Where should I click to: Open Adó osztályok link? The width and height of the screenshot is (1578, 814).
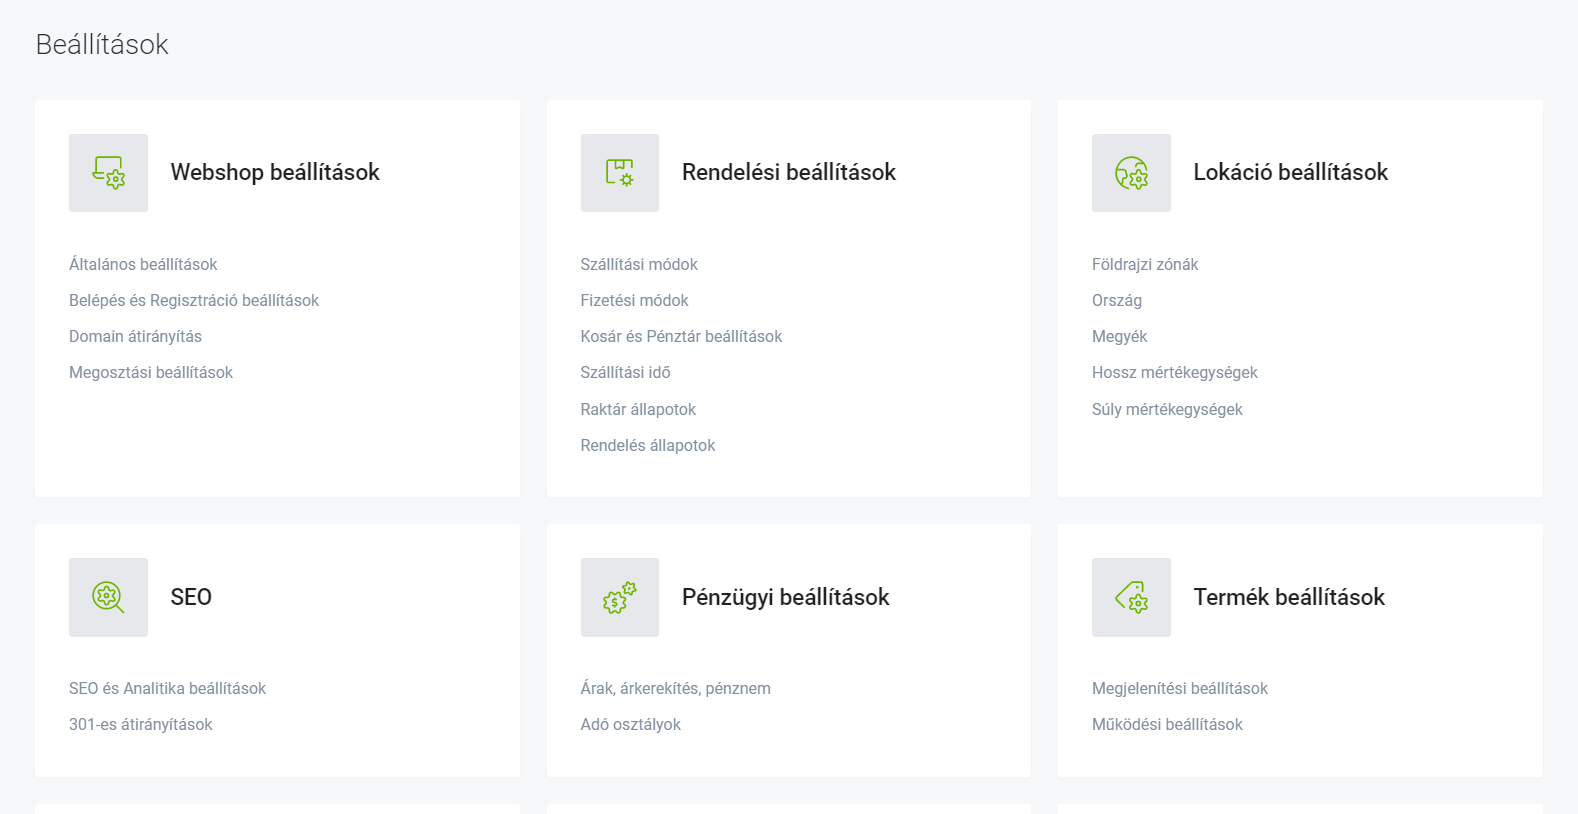pyautogui.click(x=630, y=724)
